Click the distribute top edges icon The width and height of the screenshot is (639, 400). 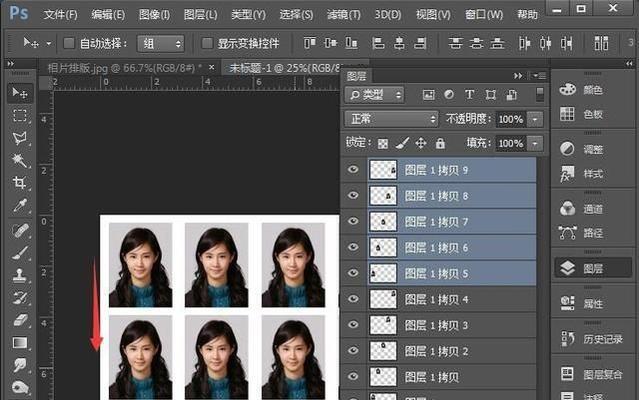coord(455,42)
